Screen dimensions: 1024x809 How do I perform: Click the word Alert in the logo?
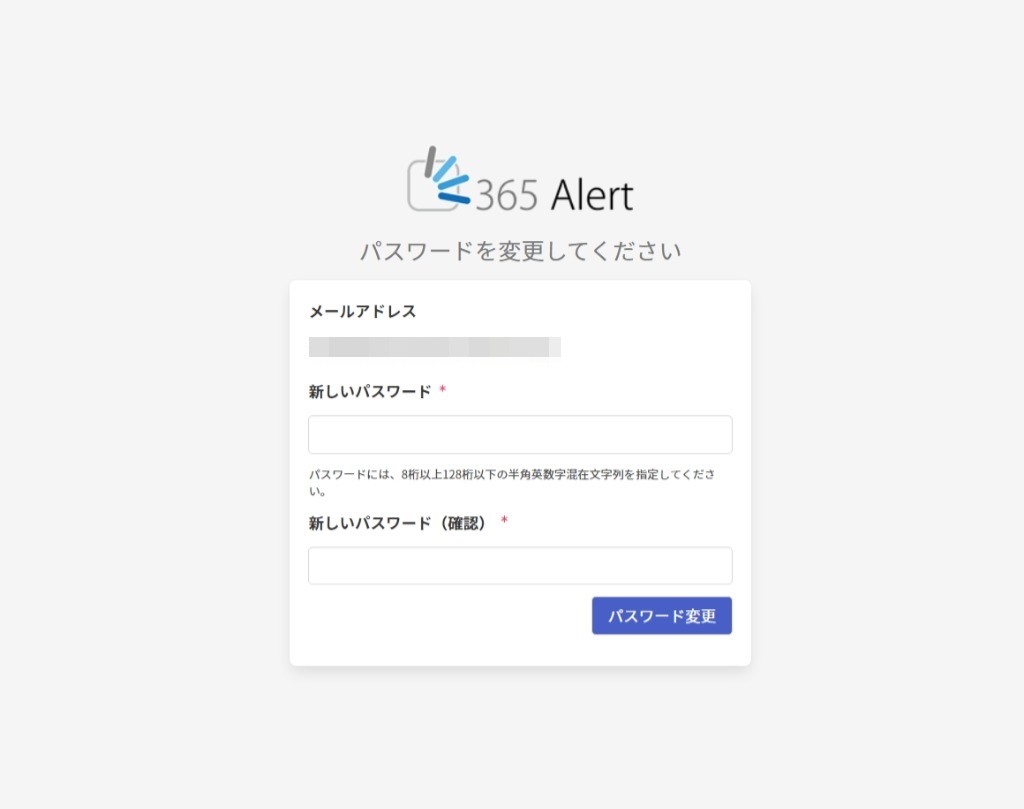coord(592,195)
